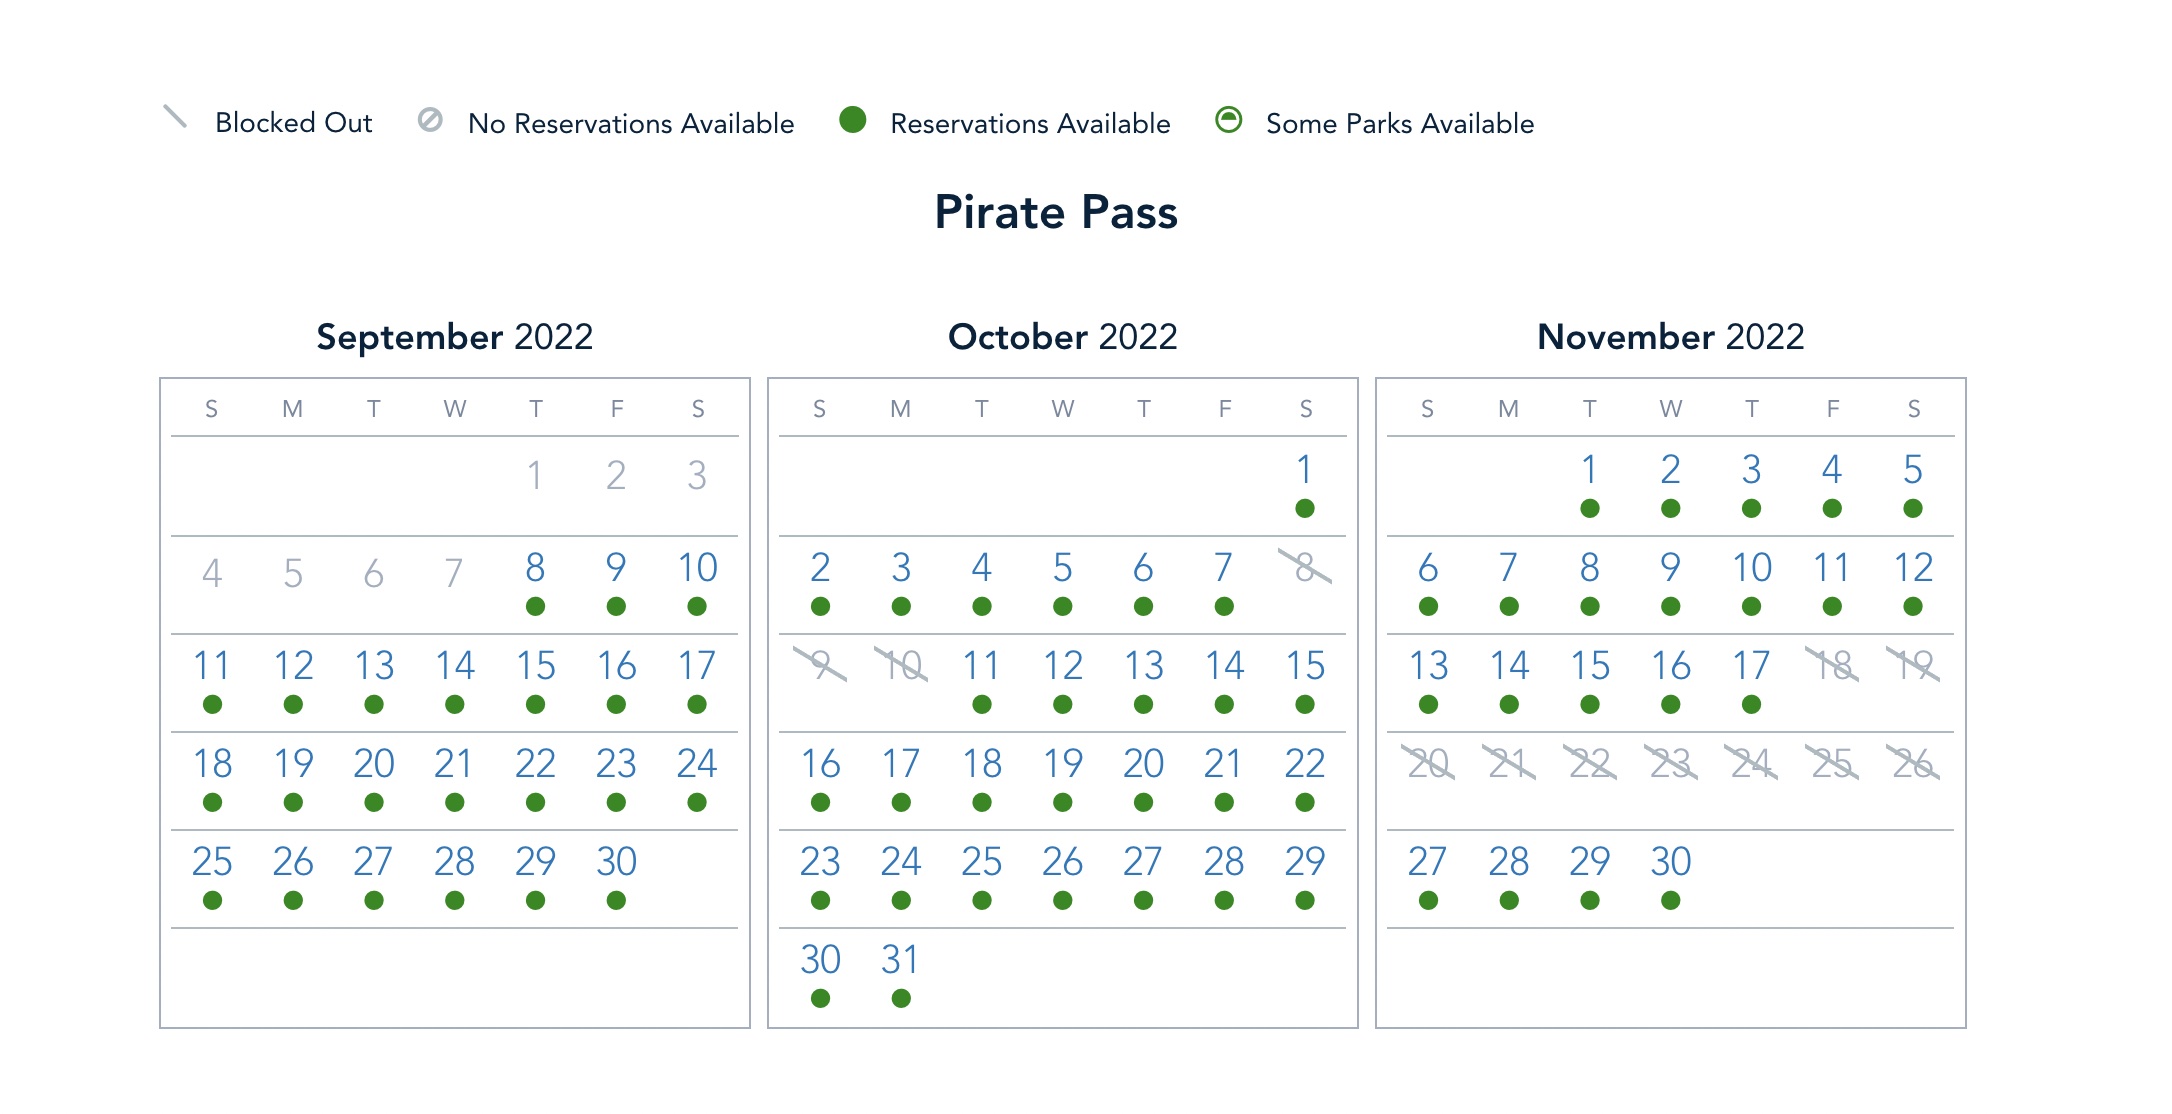Click greyed-out September 4 date
This screenshot has height=1114, width=2172.
point(212,574)
